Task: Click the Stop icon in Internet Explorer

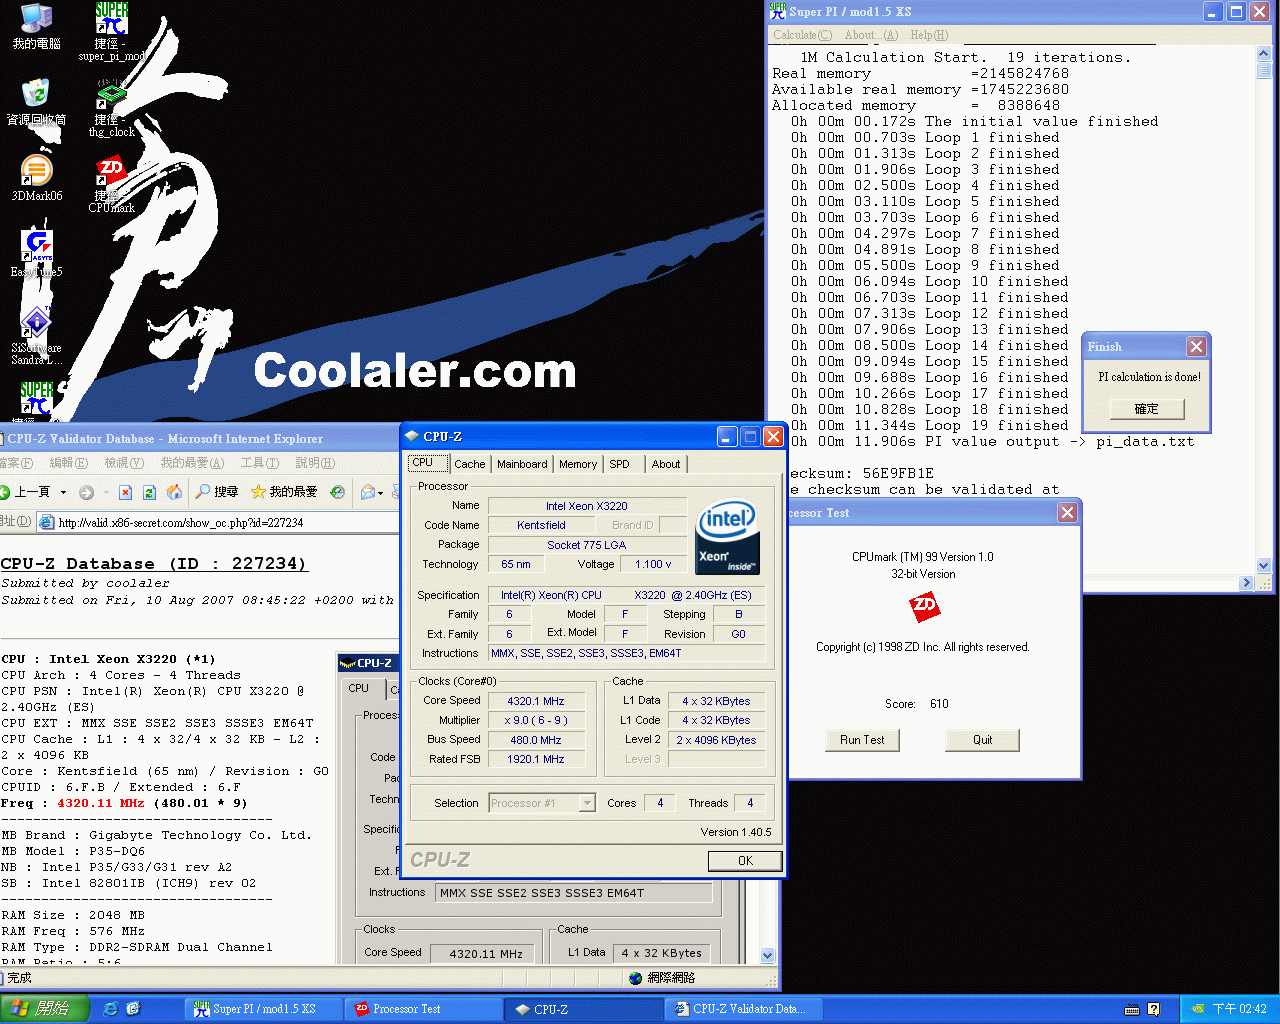Action: coord(125,492)
